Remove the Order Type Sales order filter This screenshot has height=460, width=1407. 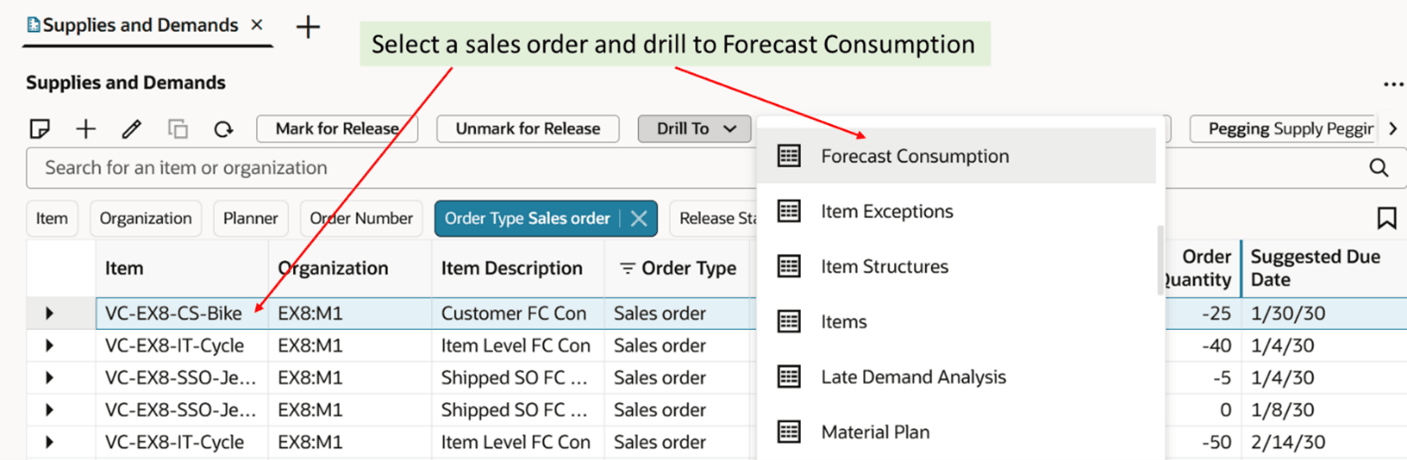pyautogui.click(x=639, y=218)
